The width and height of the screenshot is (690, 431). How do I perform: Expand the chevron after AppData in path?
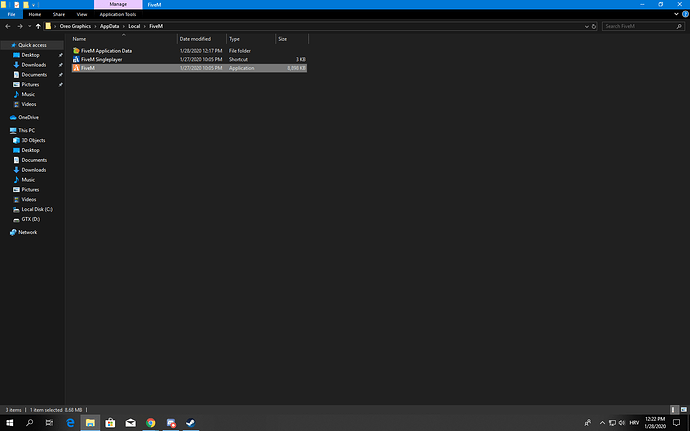click(124, 26)
